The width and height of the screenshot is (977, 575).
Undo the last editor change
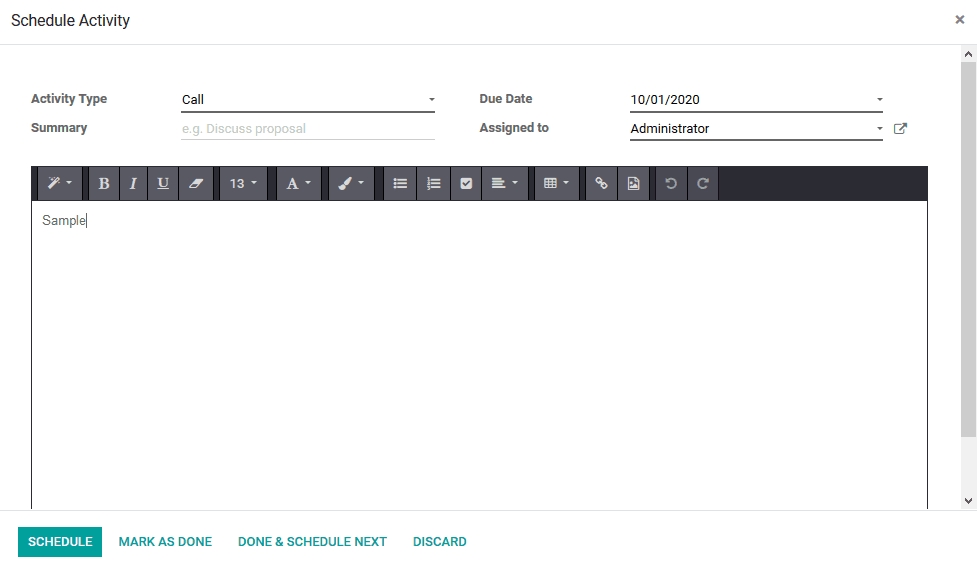671,184
